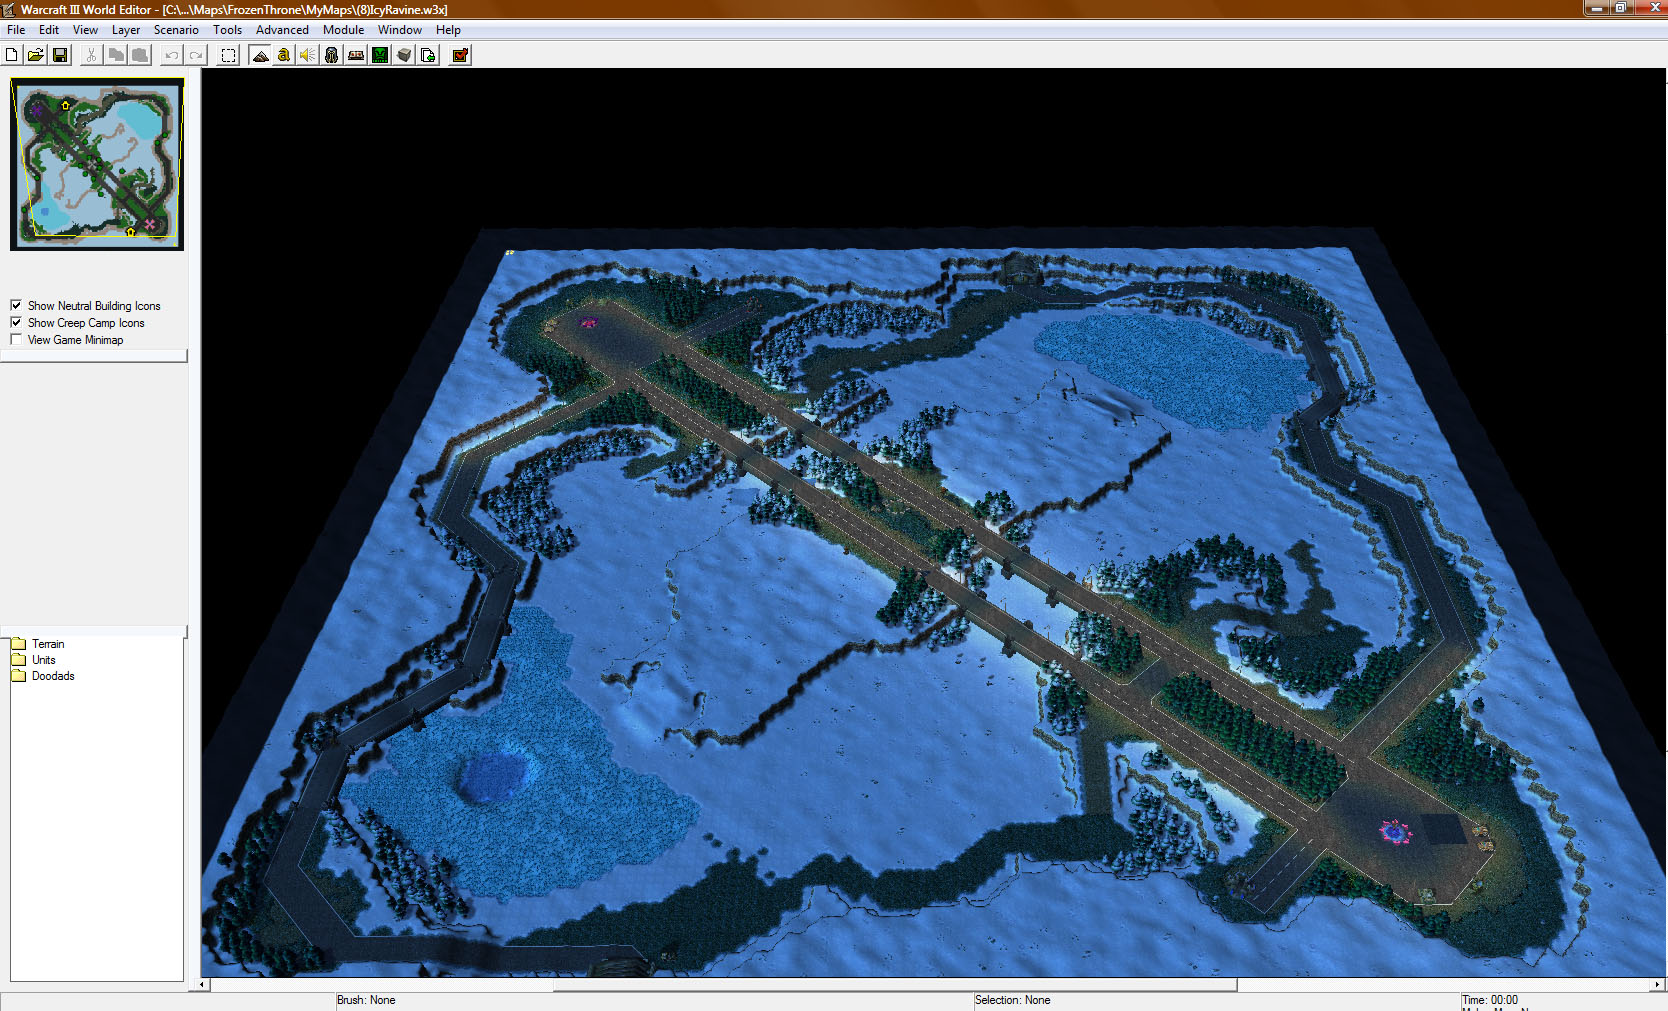Viewport: 1668px width, 1011px height.
Task: Open the Edit menu
Action: 49,30
